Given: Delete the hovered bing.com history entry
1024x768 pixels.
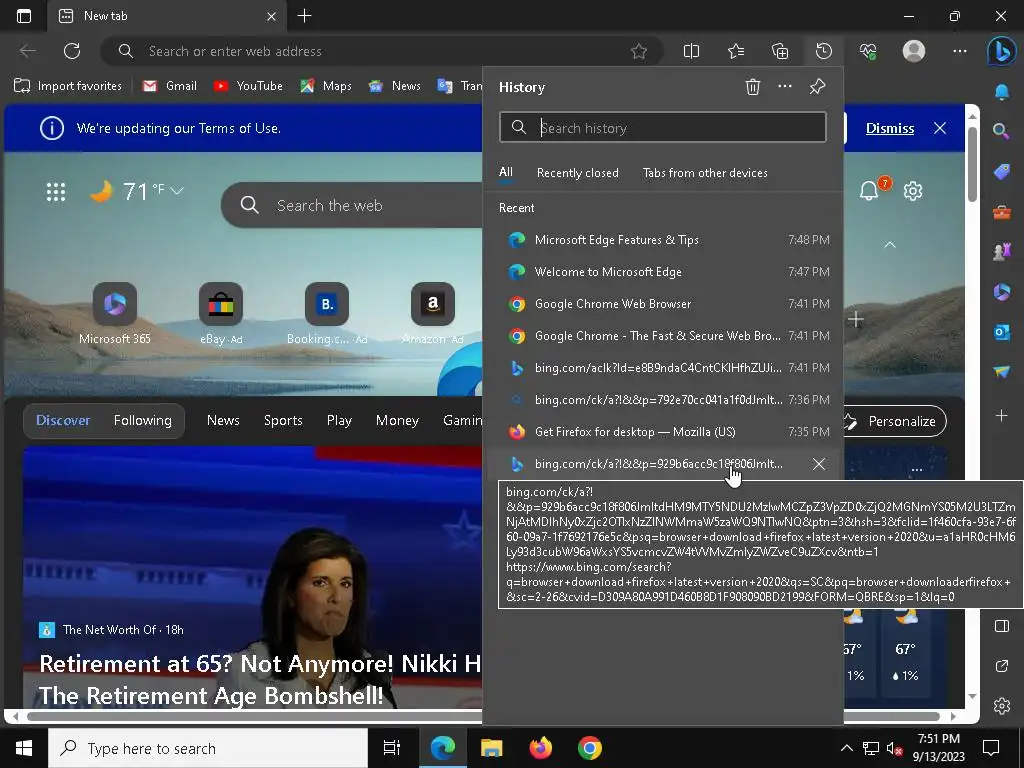Looking at the screenshot, I should pos(818,464).
